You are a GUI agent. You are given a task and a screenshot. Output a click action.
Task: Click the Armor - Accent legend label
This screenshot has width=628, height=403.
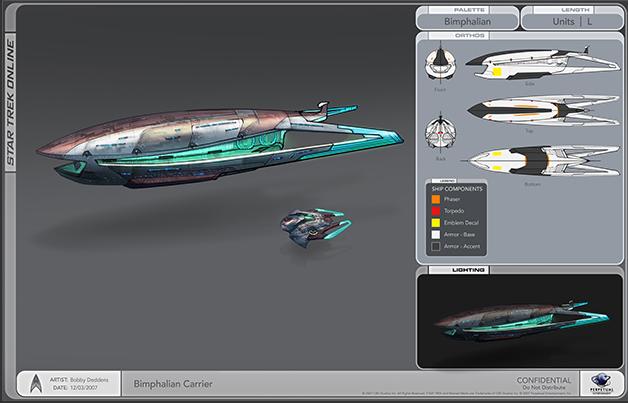[x=462, y=246]
